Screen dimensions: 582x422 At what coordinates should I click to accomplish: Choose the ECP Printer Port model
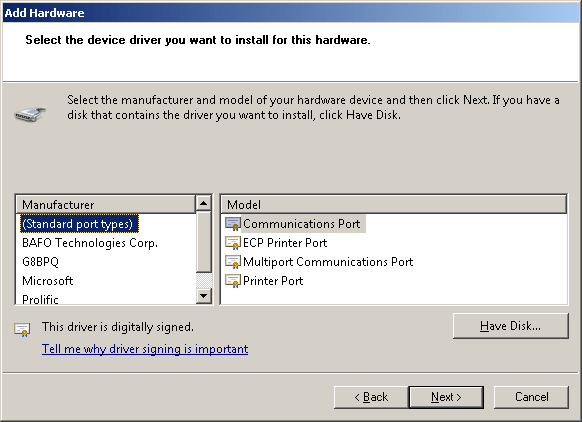point(285,243)
